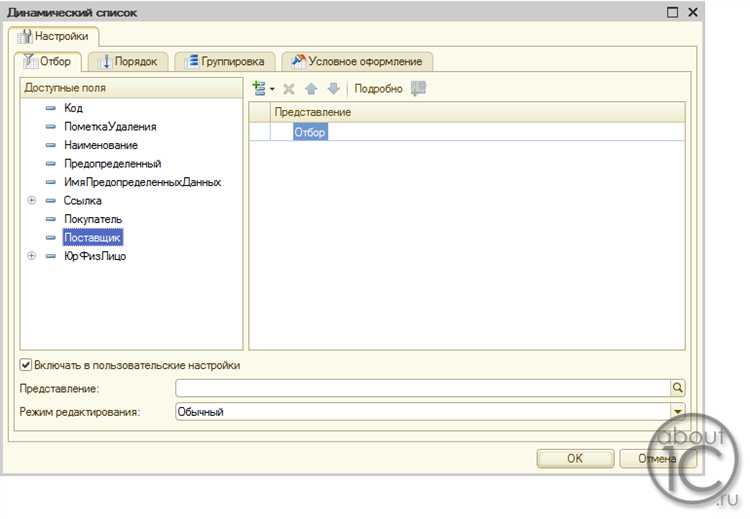Viewport: 750px width, 519px height.
Task: Click the field icon next to Наименование
Action: point(51,145)
